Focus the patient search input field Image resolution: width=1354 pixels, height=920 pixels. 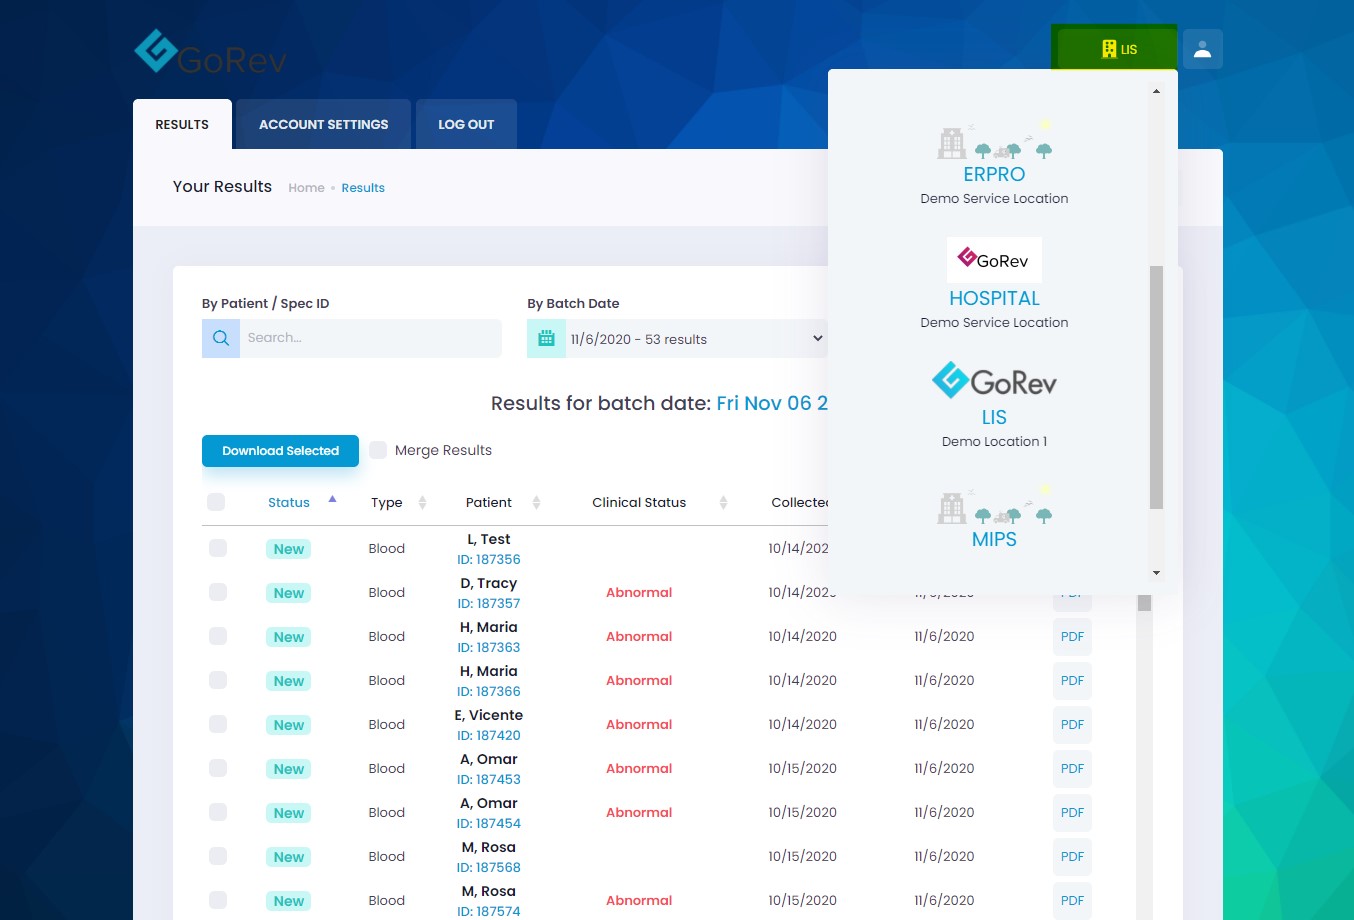pyautogui.click(x=370, y=338)
